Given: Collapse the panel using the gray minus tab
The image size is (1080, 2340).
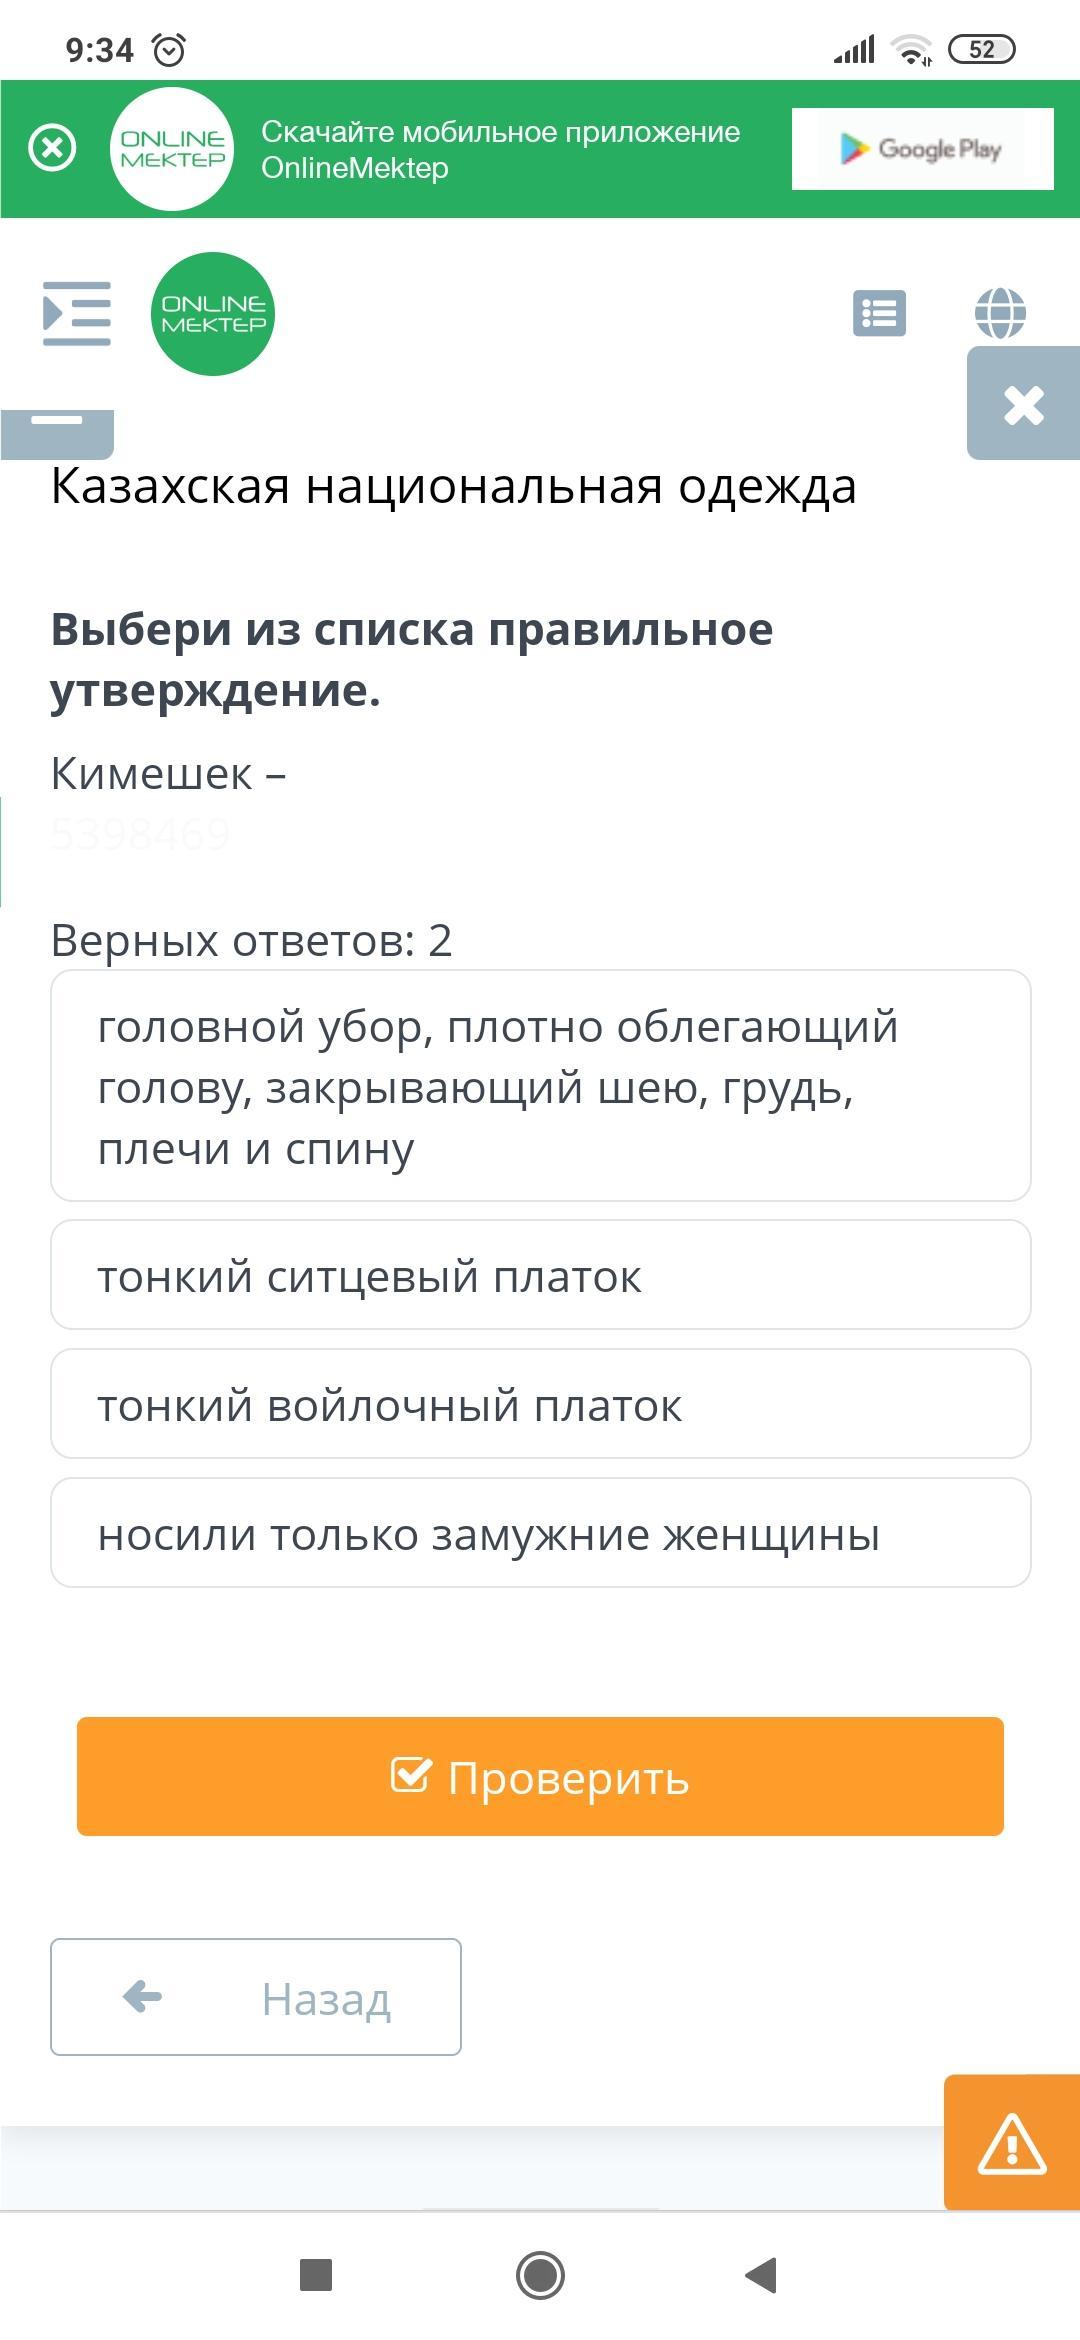Looking at the screenshot, I should [57, 428].
